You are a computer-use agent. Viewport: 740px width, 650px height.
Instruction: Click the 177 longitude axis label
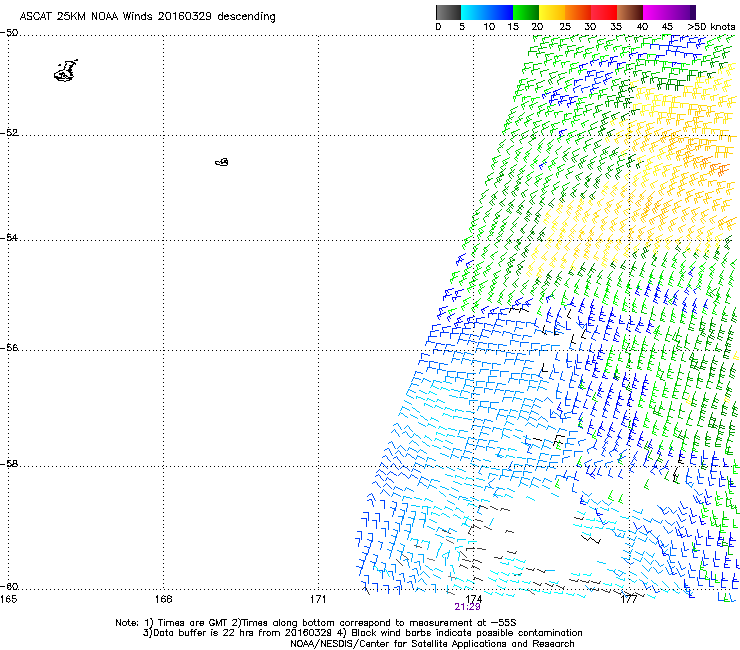coord(628,599)
